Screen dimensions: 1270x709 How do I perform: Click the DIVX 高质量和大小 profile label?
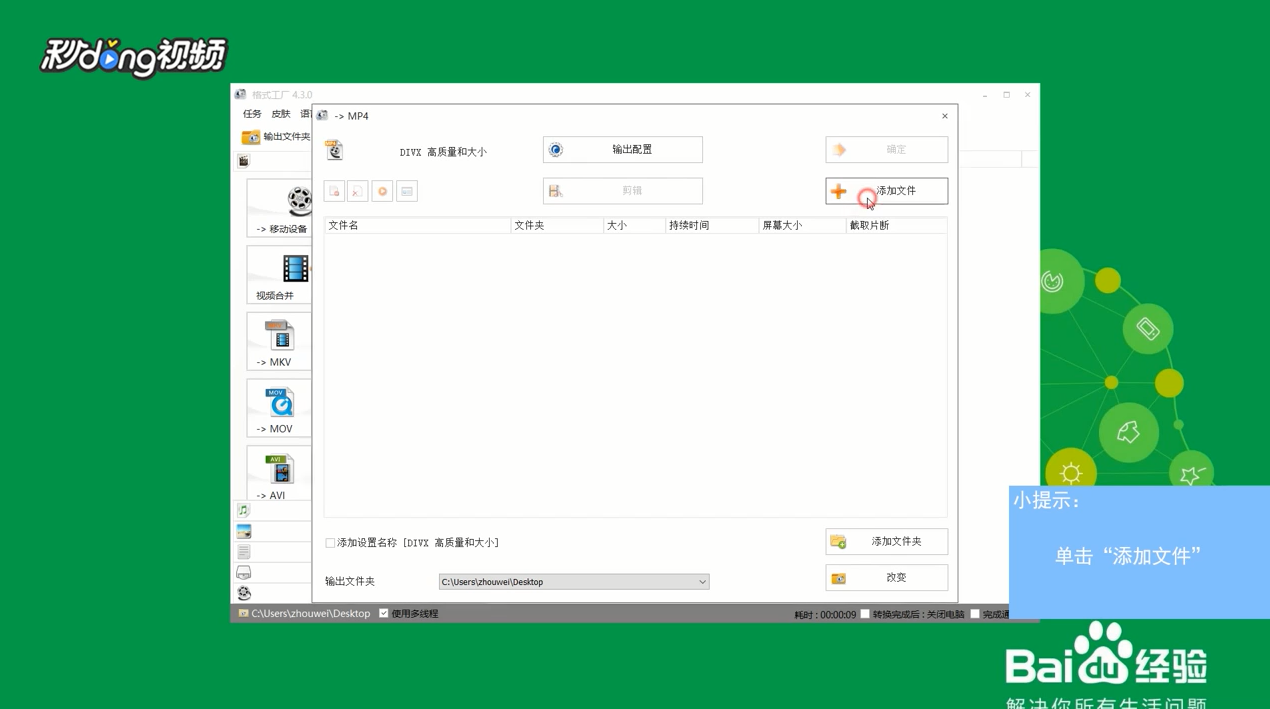pyautogui.click(x=443, y=152)
